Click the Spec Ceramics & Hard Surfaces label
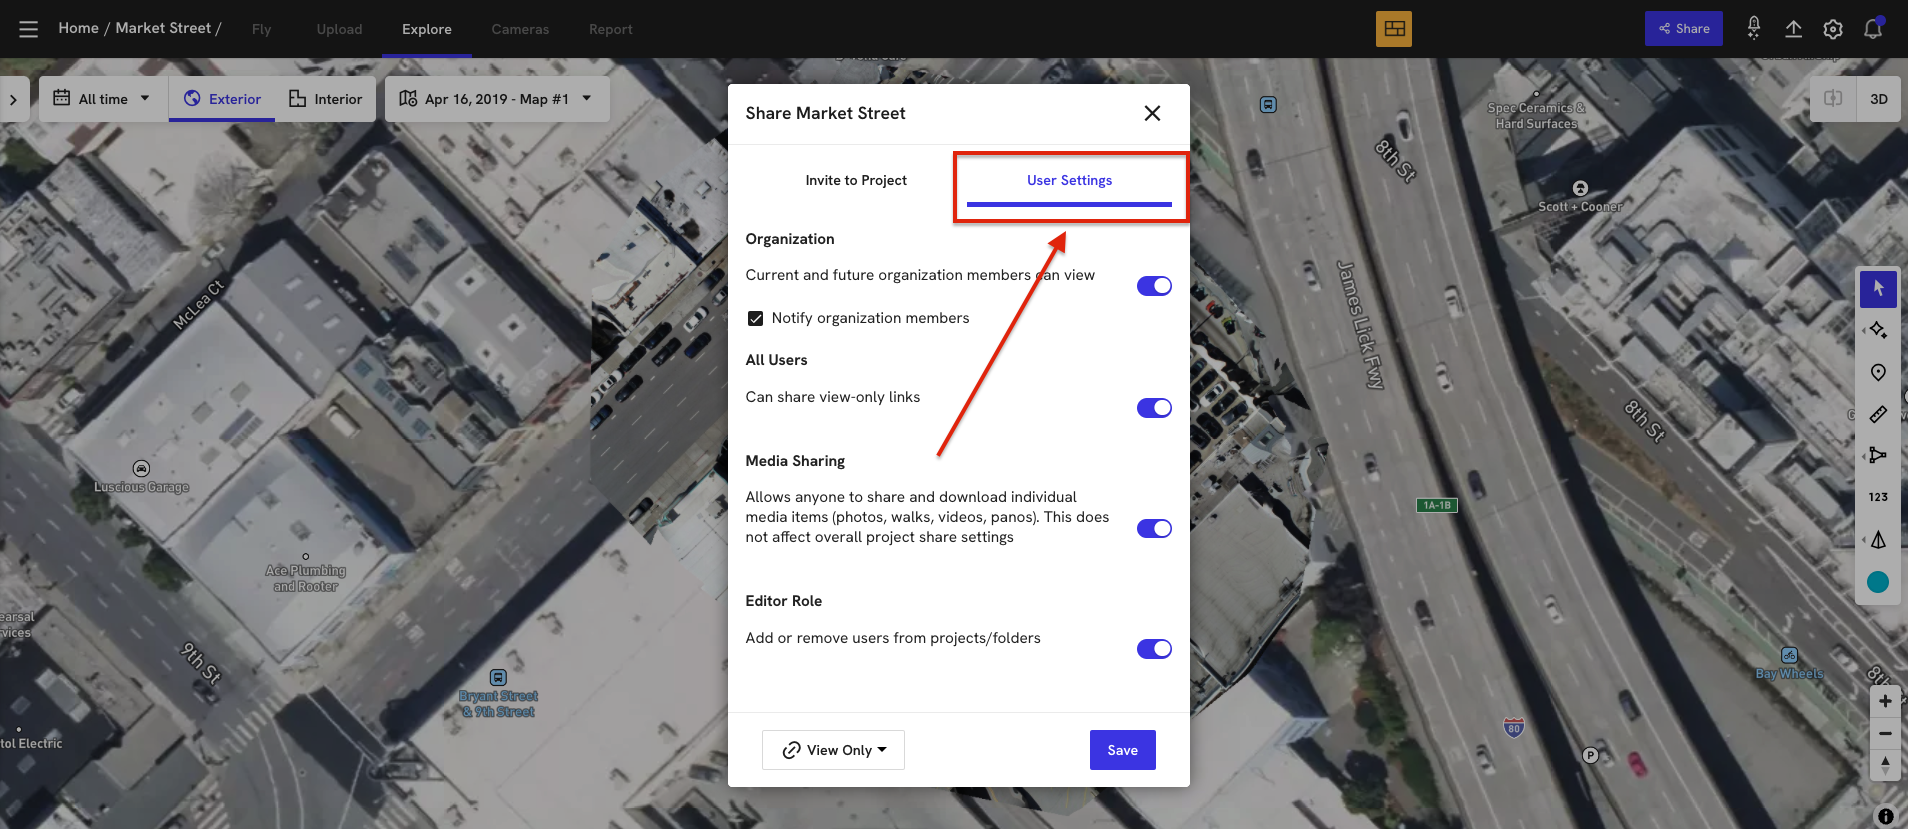Image resolution: width=1908 pixels, height=829 pixels. (x=1536, y=116)
